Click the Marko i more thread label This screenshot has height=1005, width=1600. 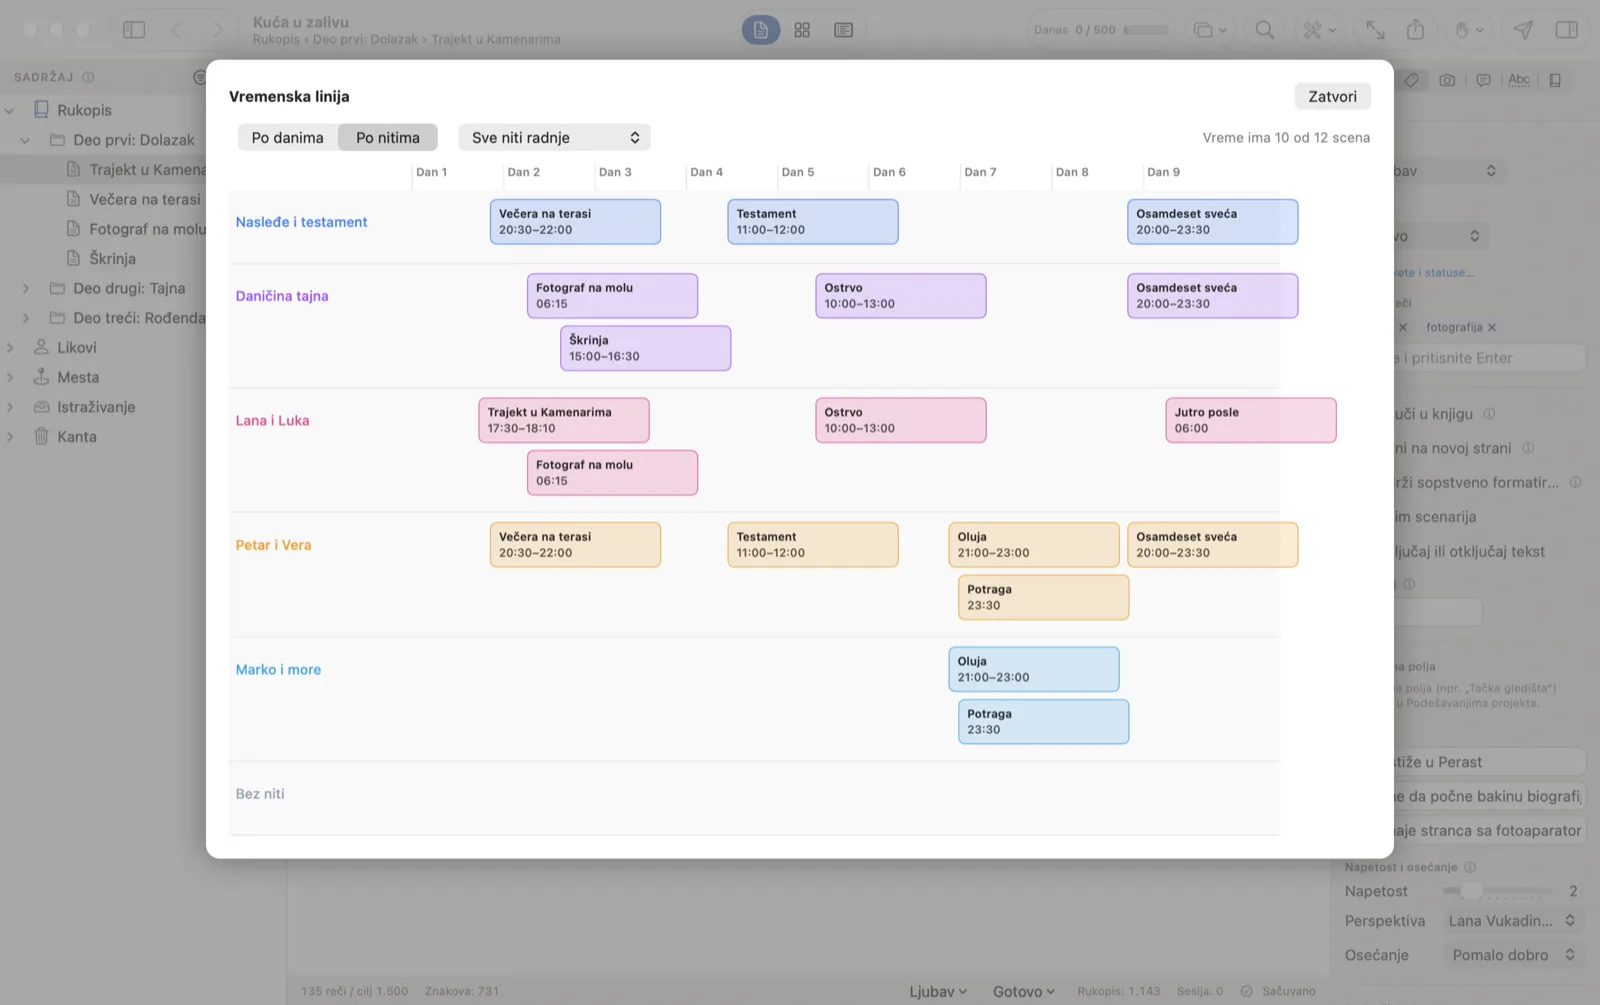point(278,670)
